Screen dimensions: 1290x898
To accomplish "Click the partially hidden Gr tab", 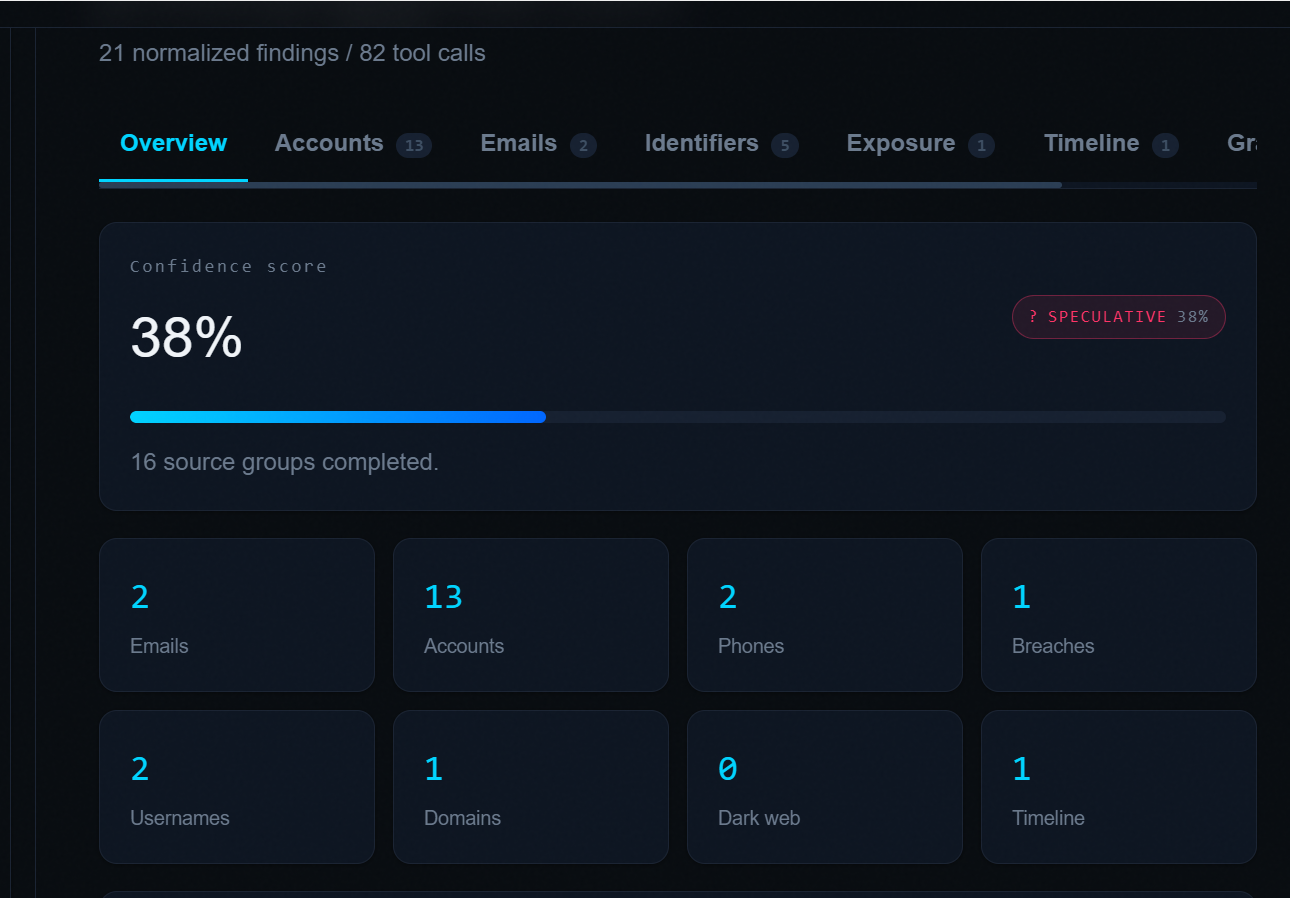I will 1241,144.
